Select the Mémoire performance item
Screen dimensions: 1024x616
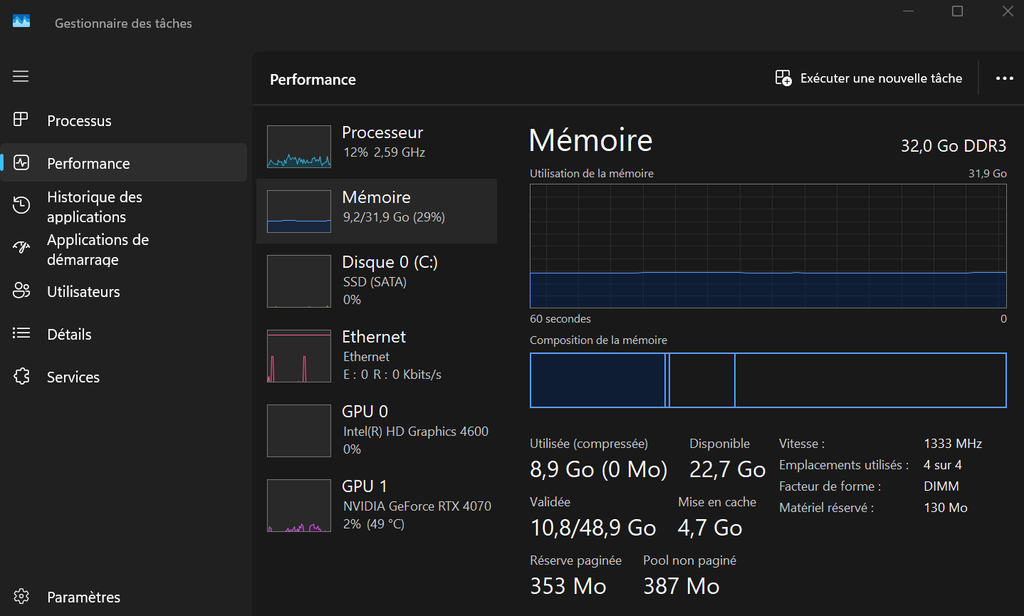click(x=377, y=211)
